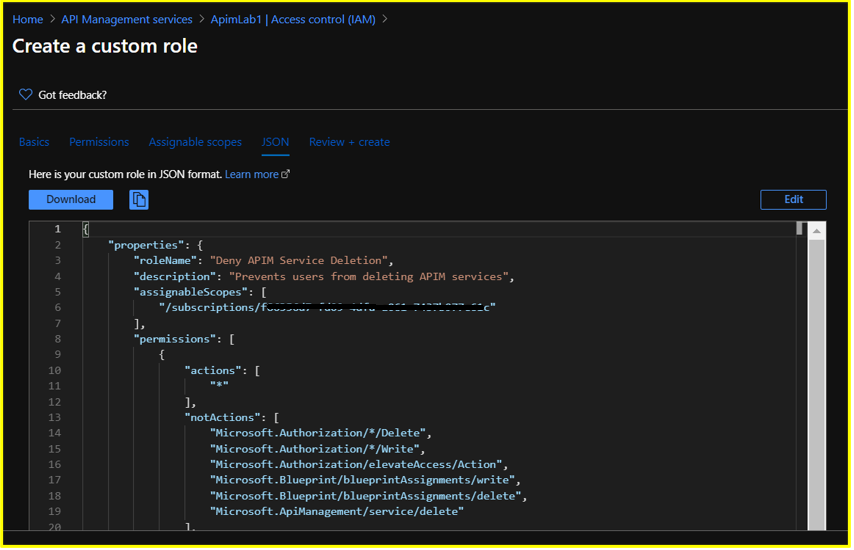Open the external link icon beside Learn more
This screenshot has width=854, height=550.
coord(285,174)
